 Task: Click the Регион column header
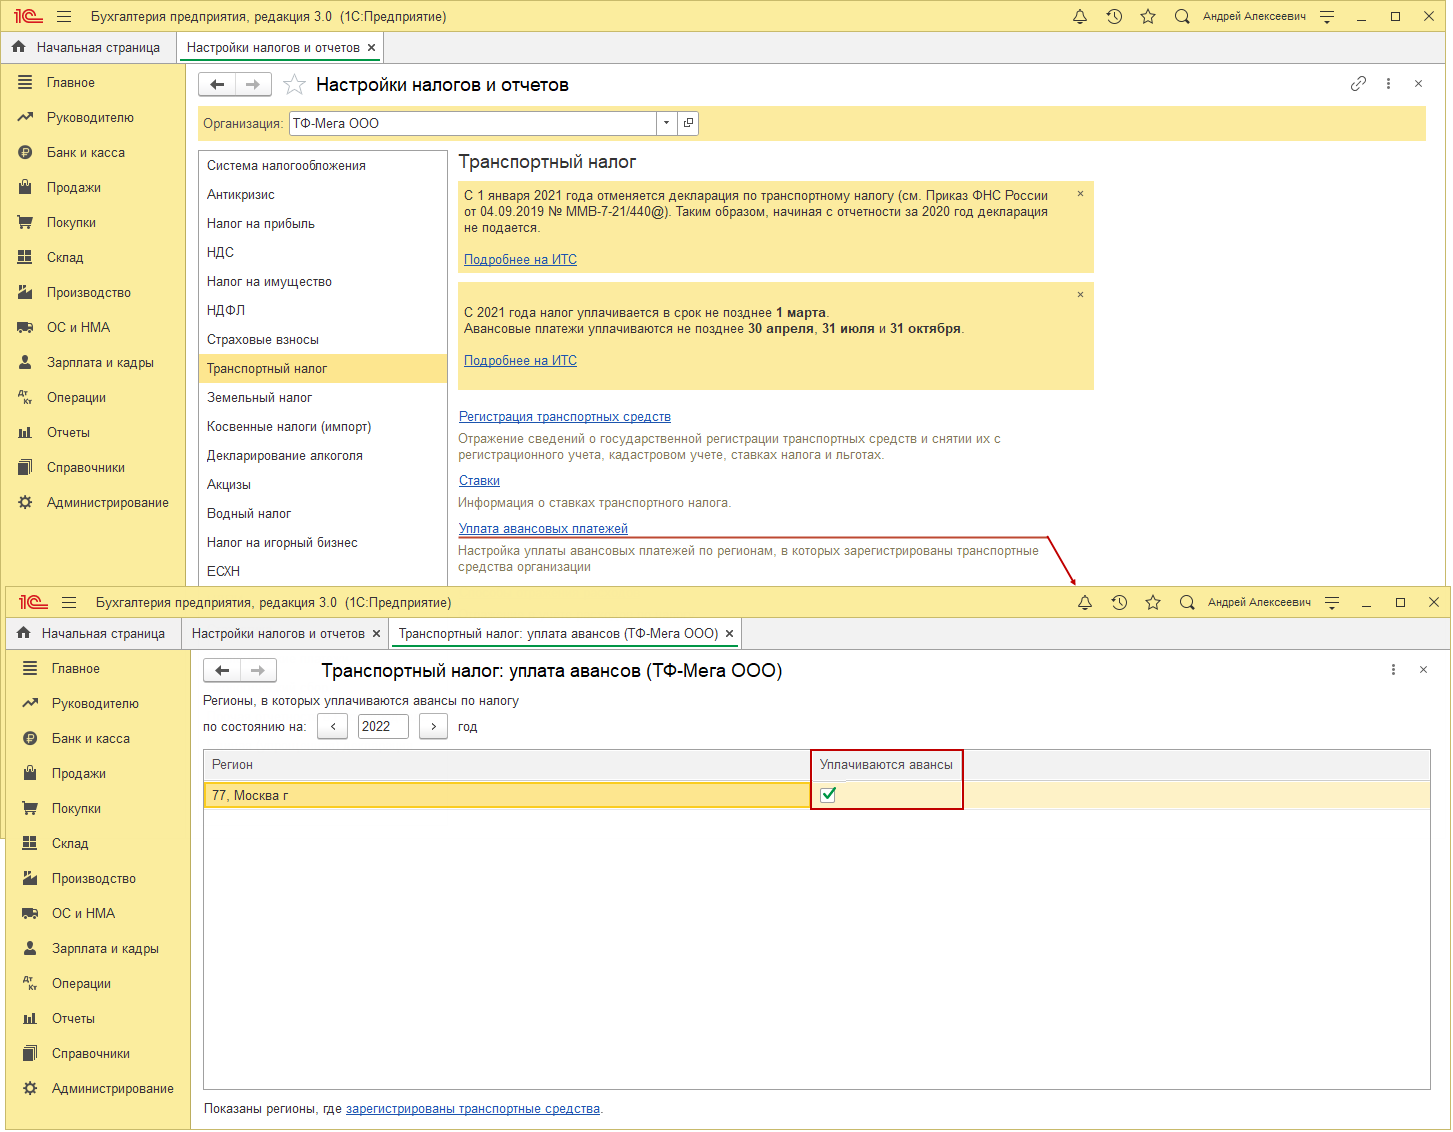pyautogui.click(x=507, y=765)
